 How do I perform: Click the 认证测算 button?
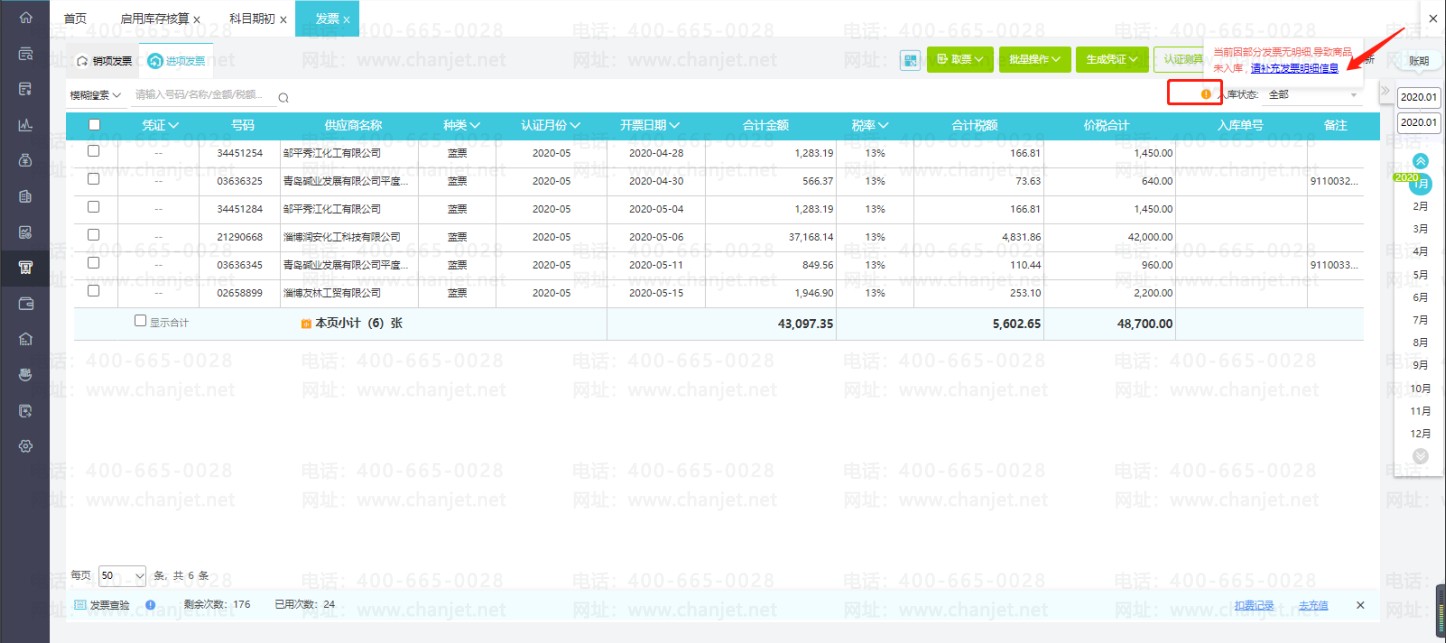click(x=1178, y=60)
